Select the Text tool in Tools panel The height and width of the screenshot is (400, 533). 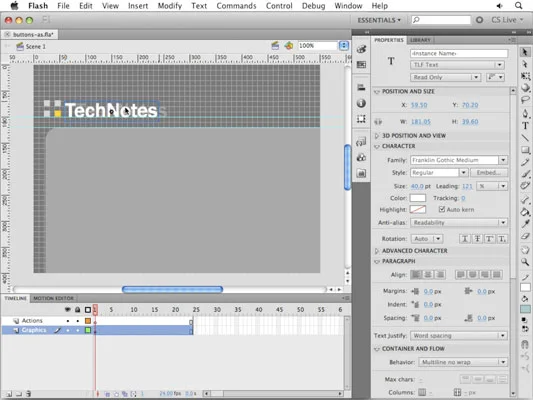point(525,125)
